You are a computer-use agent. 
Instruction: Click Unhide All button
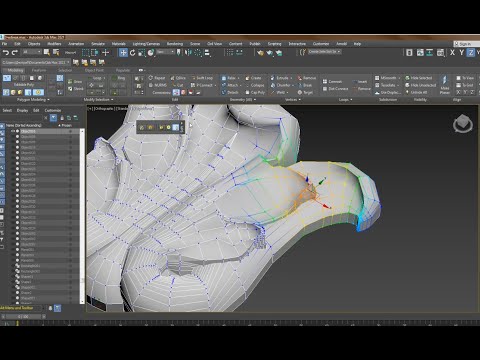(x=416, y=92)
